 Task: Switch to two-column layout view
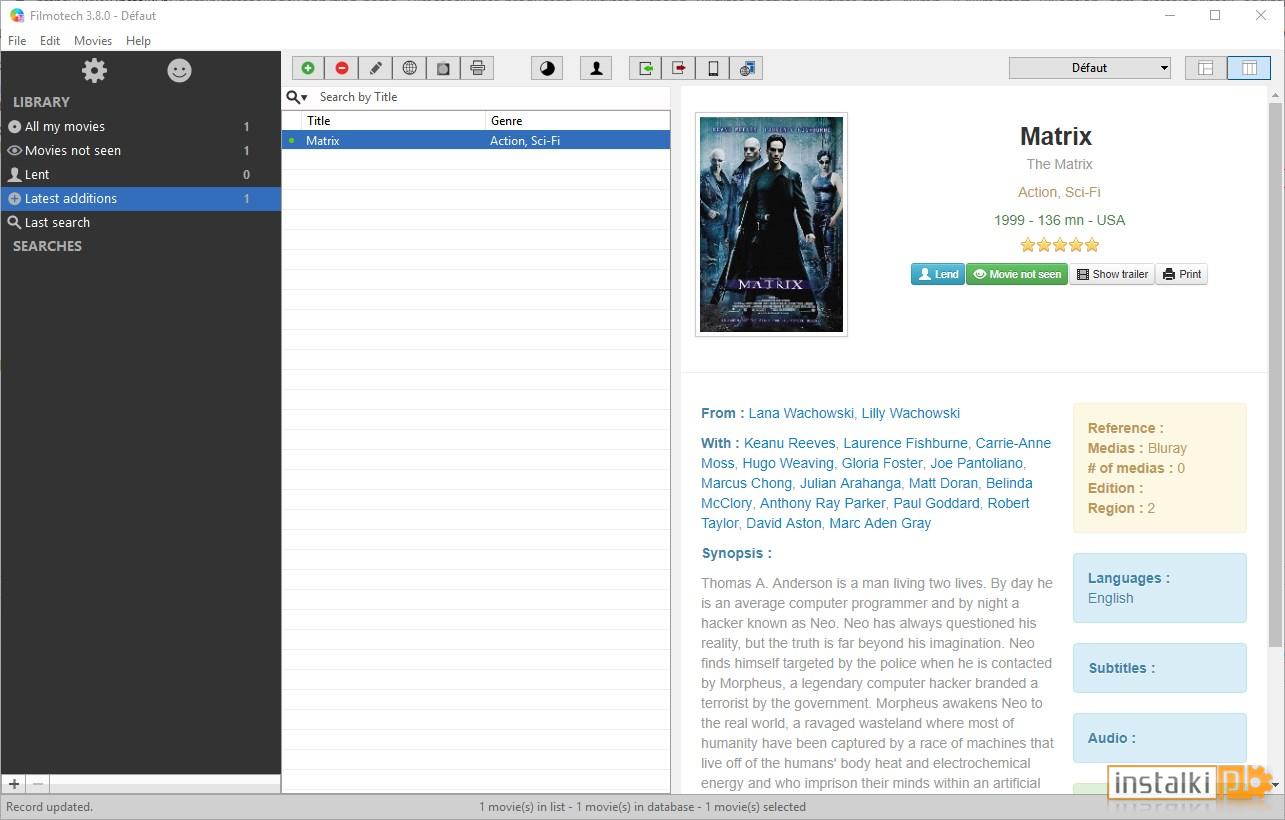point(1249,68)
